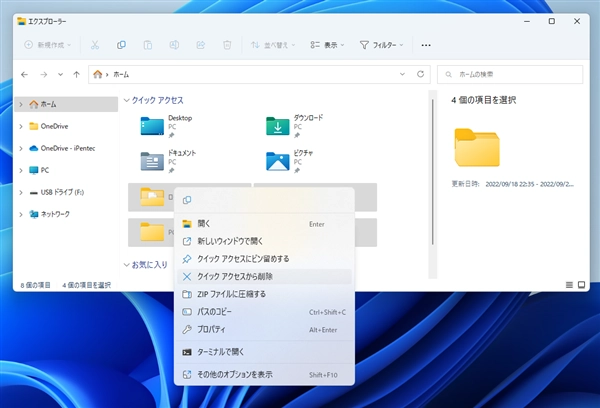The image size is (600, 408).
Task: Click the Cut scissors icon in toolbar
Action: (x=95, y=45)
